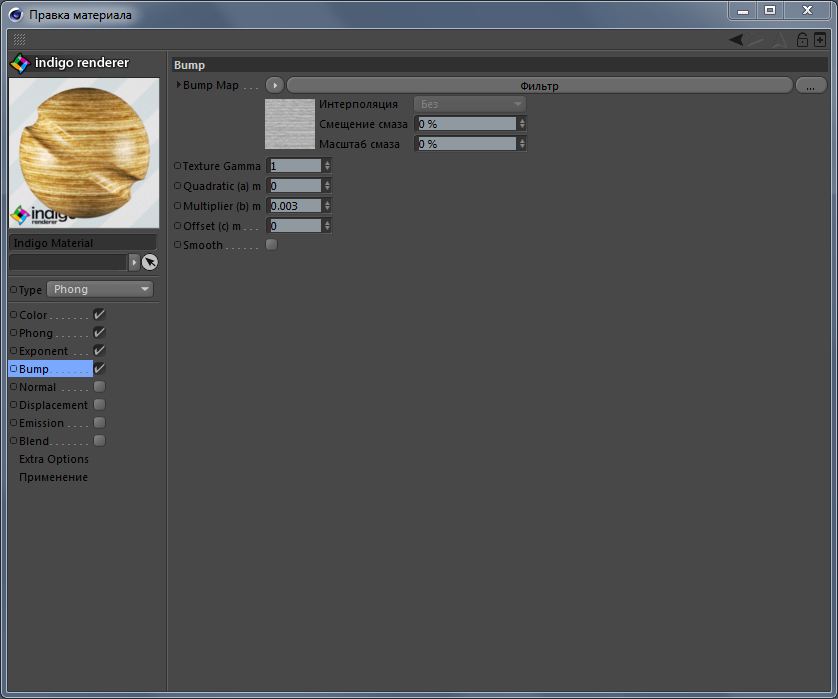Open the Bump Map texture arrow menu
Image resolution: width=838 pixels, height=699 pixels.
point(274,85)
